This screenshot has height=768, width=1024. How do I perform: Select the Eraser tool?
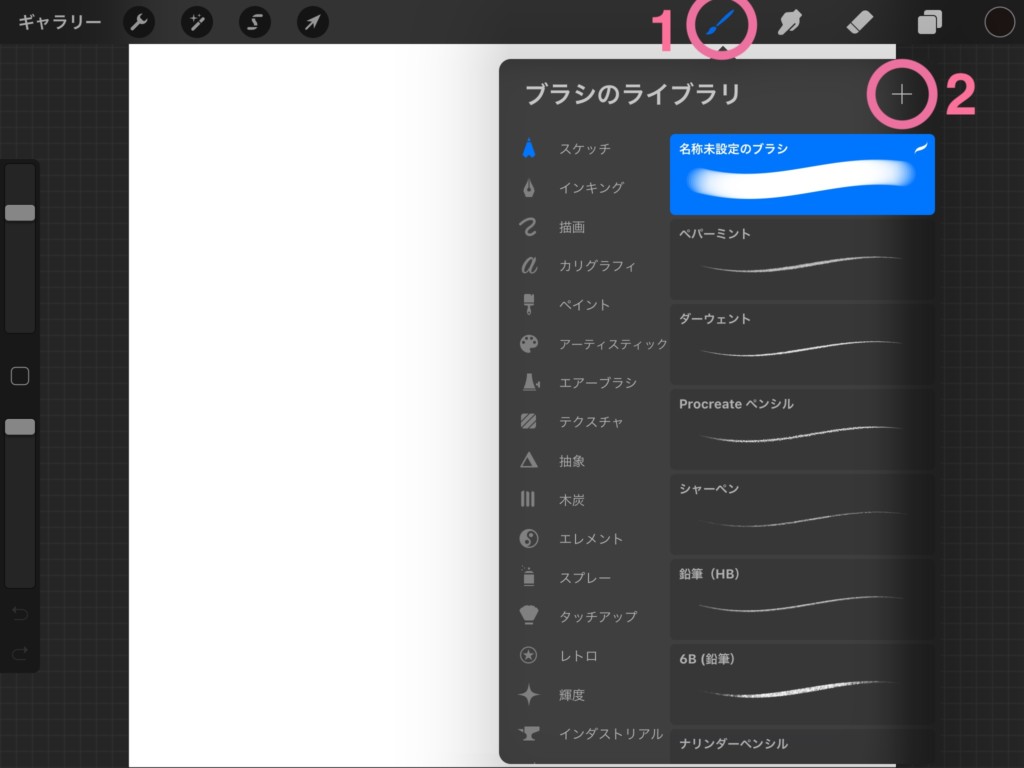(x=859, y=22)
